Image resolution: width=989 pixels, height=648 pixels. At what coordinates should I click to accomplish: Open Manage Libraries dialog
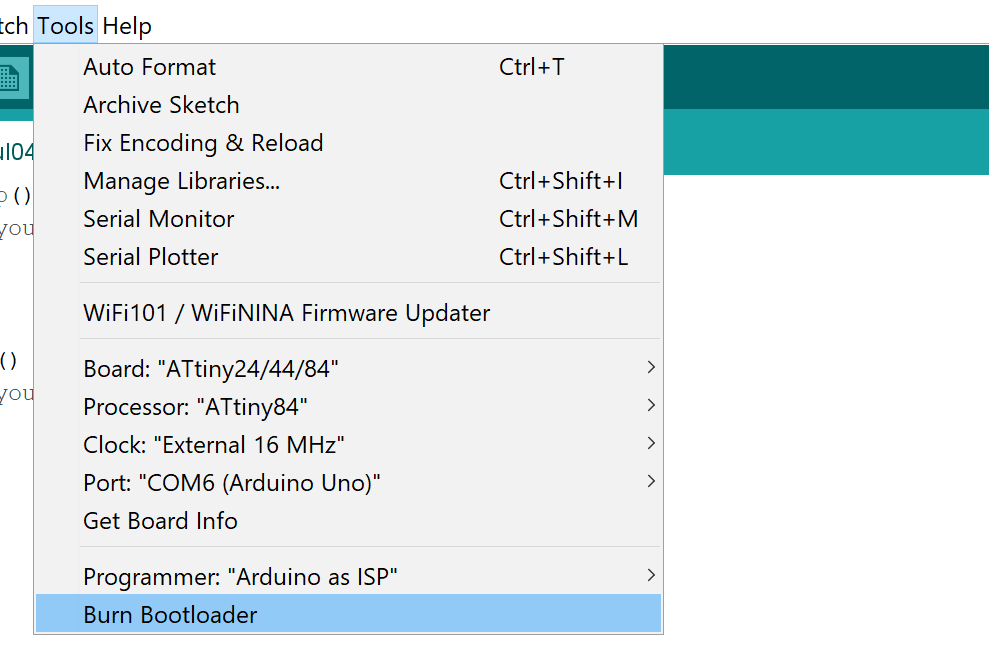[x=181, y=182]
